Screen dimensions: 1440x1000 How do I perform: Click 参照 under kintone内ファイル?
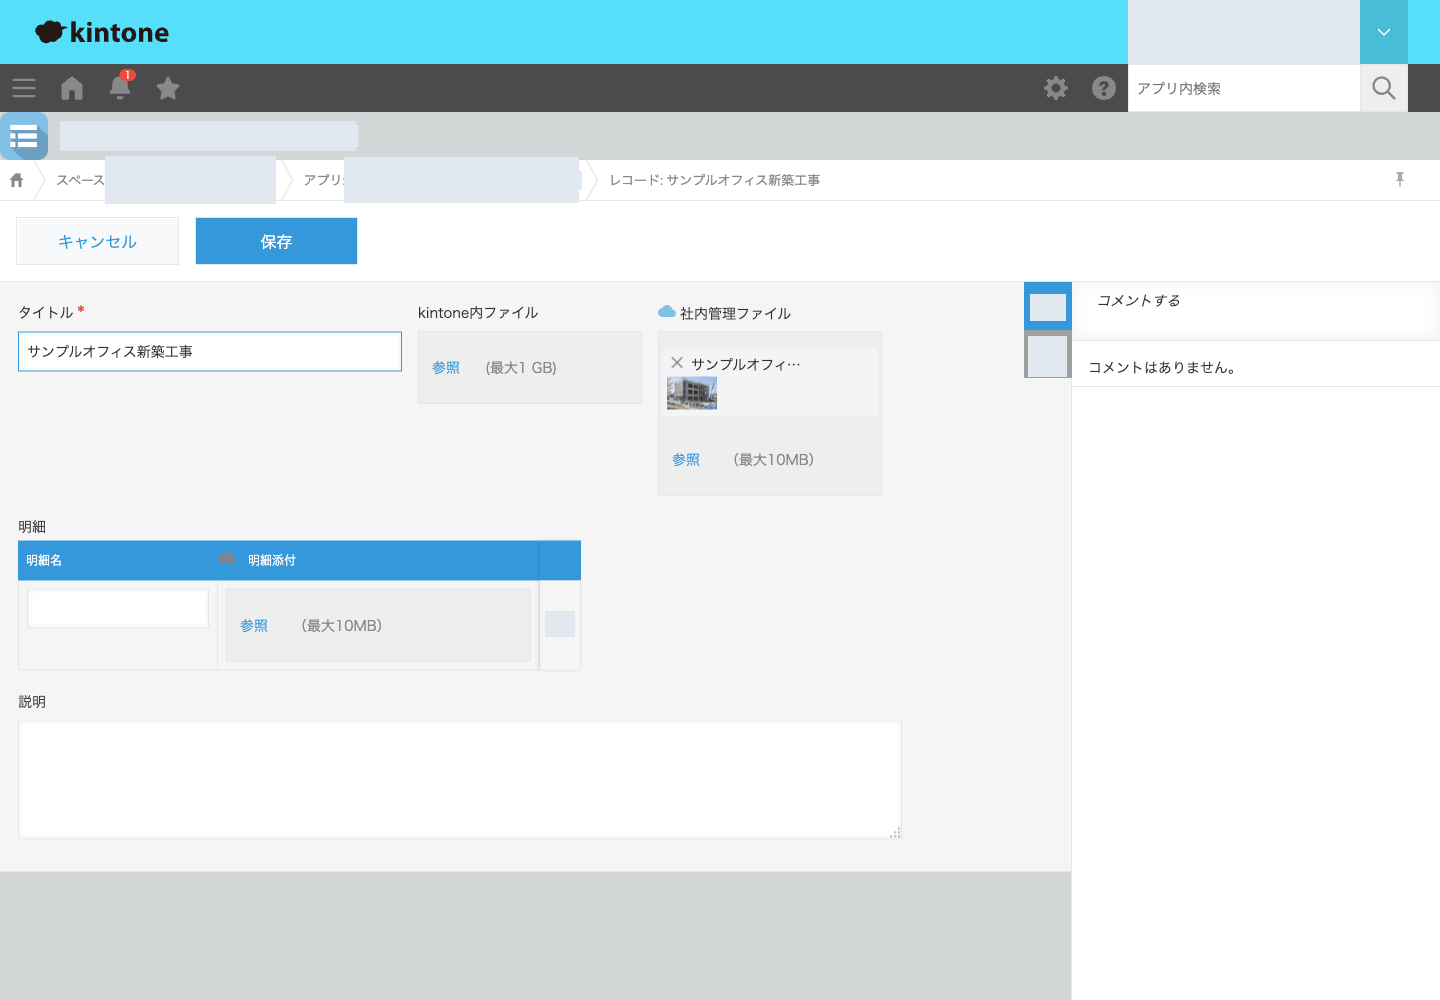pyautogui.click(x=446, y=368)
